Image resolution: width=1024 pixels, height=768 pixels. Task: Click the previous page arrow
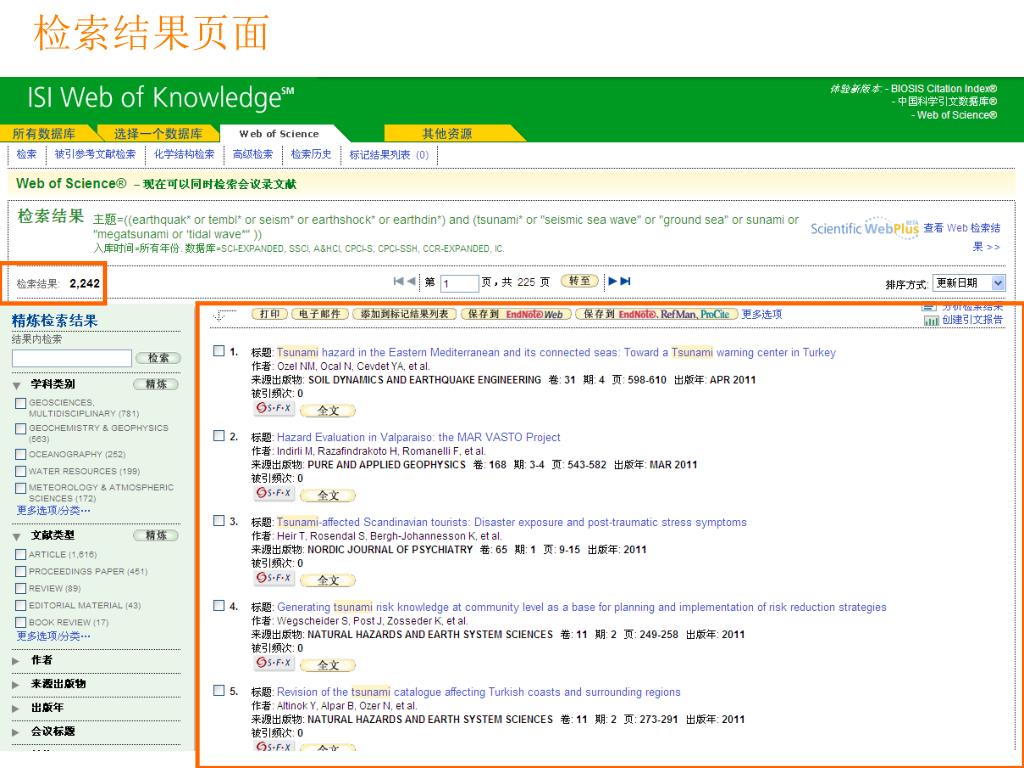[411, 281]
